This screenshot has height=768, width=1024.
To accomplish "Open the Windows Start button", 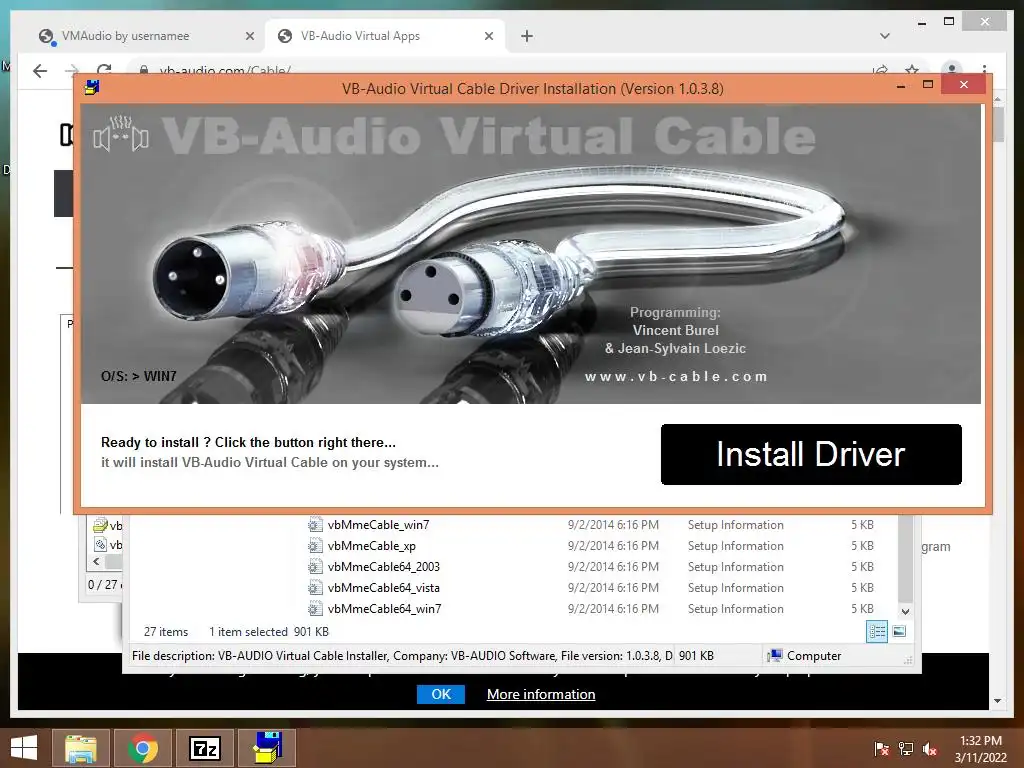I will click(x=24, y=748).
